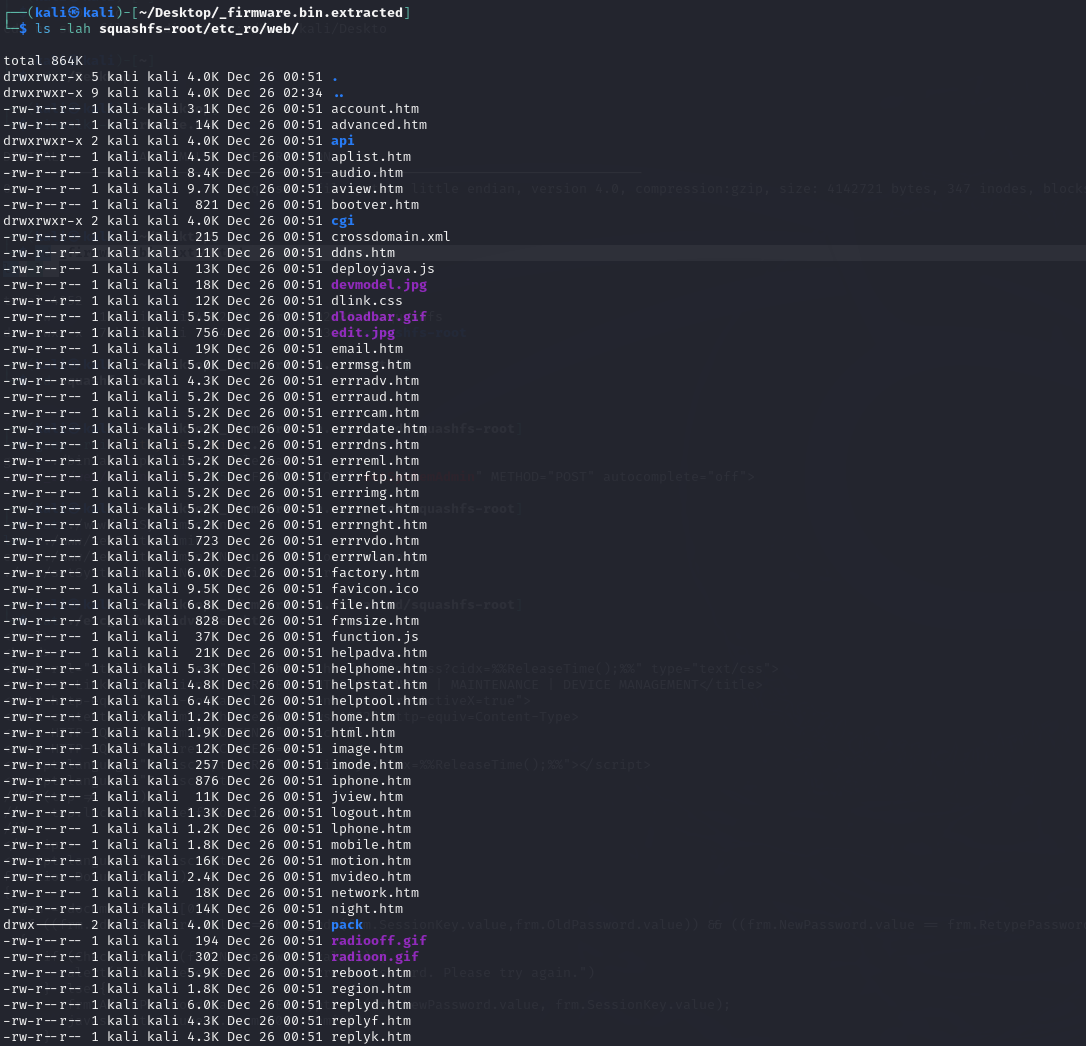
Task: Click the blue api directory name
Action: click(343, 141)
